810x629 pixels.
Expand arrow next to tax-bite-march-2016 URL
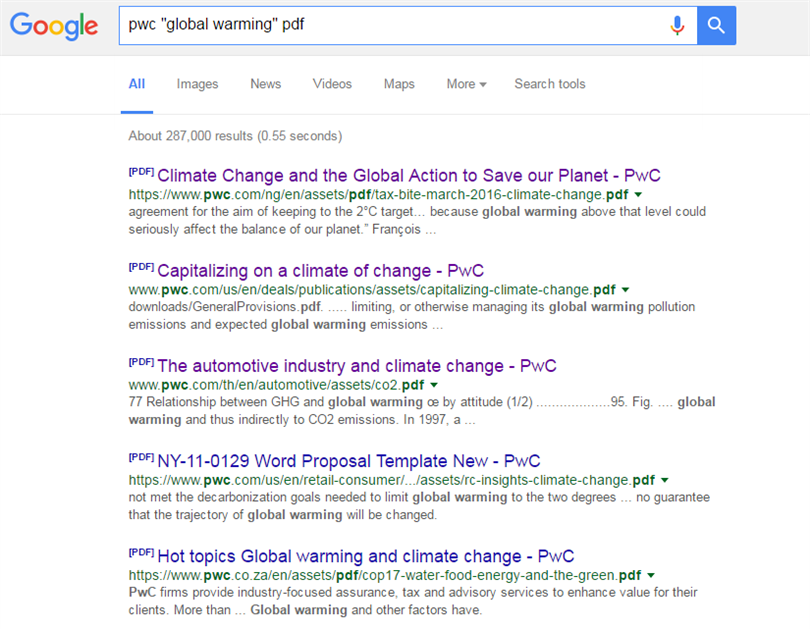(x=638, y=195)
